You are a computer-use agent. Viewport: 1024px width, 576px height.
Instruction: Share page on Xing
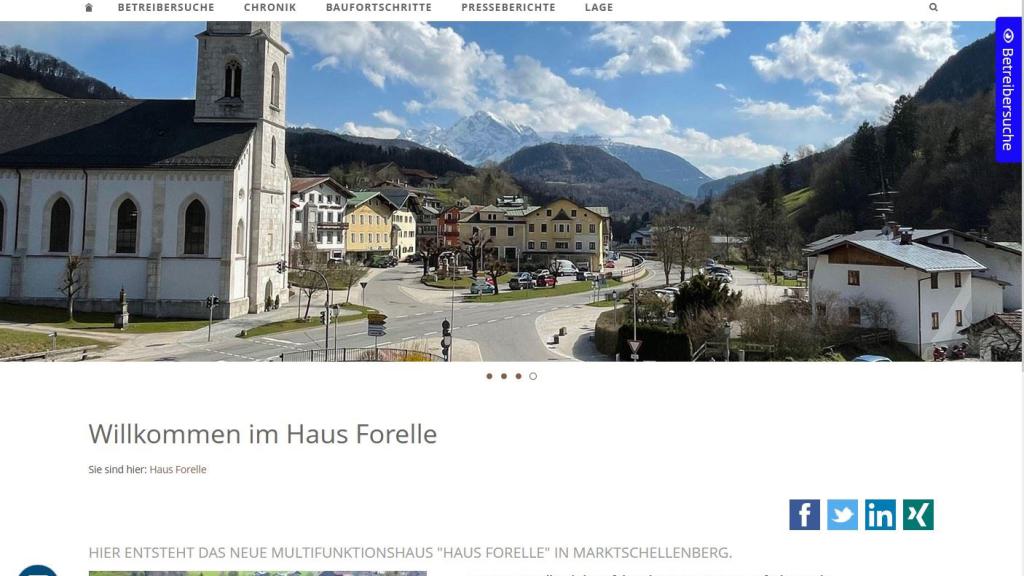918,515
